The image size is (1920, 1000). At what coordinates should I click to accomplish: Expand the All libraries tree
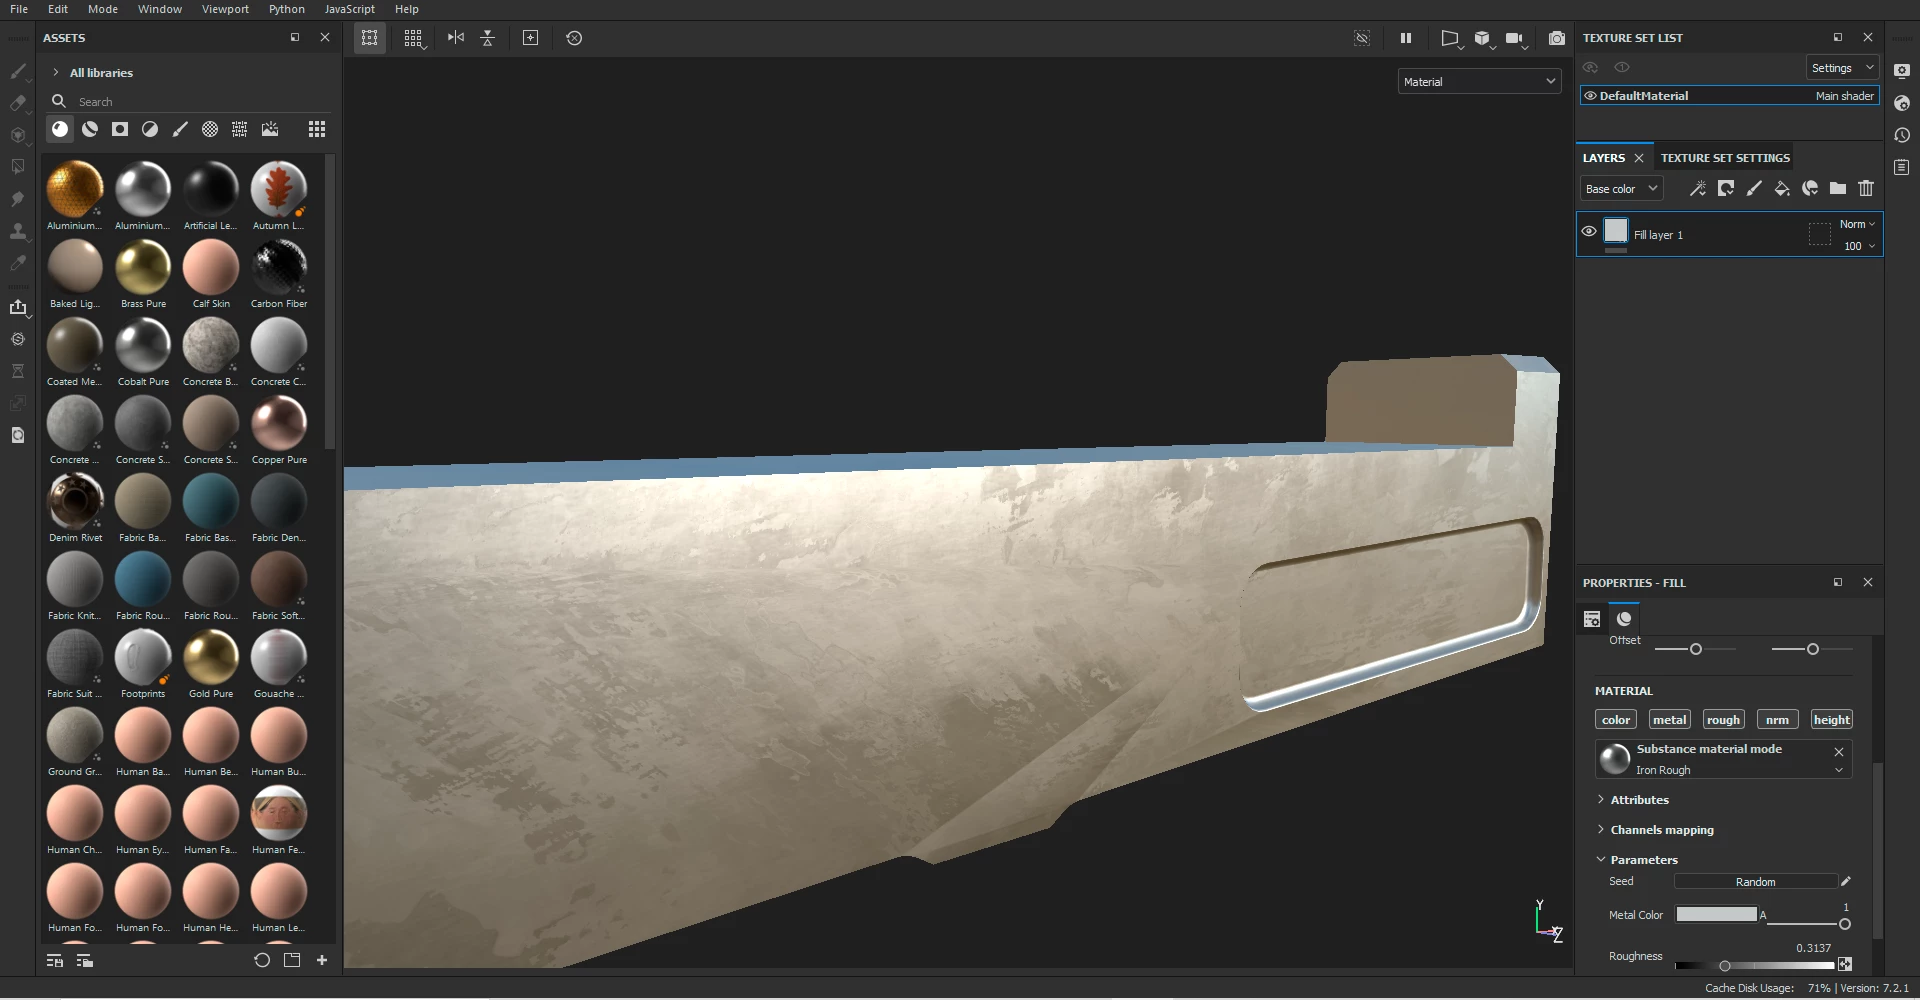[56, 72]
